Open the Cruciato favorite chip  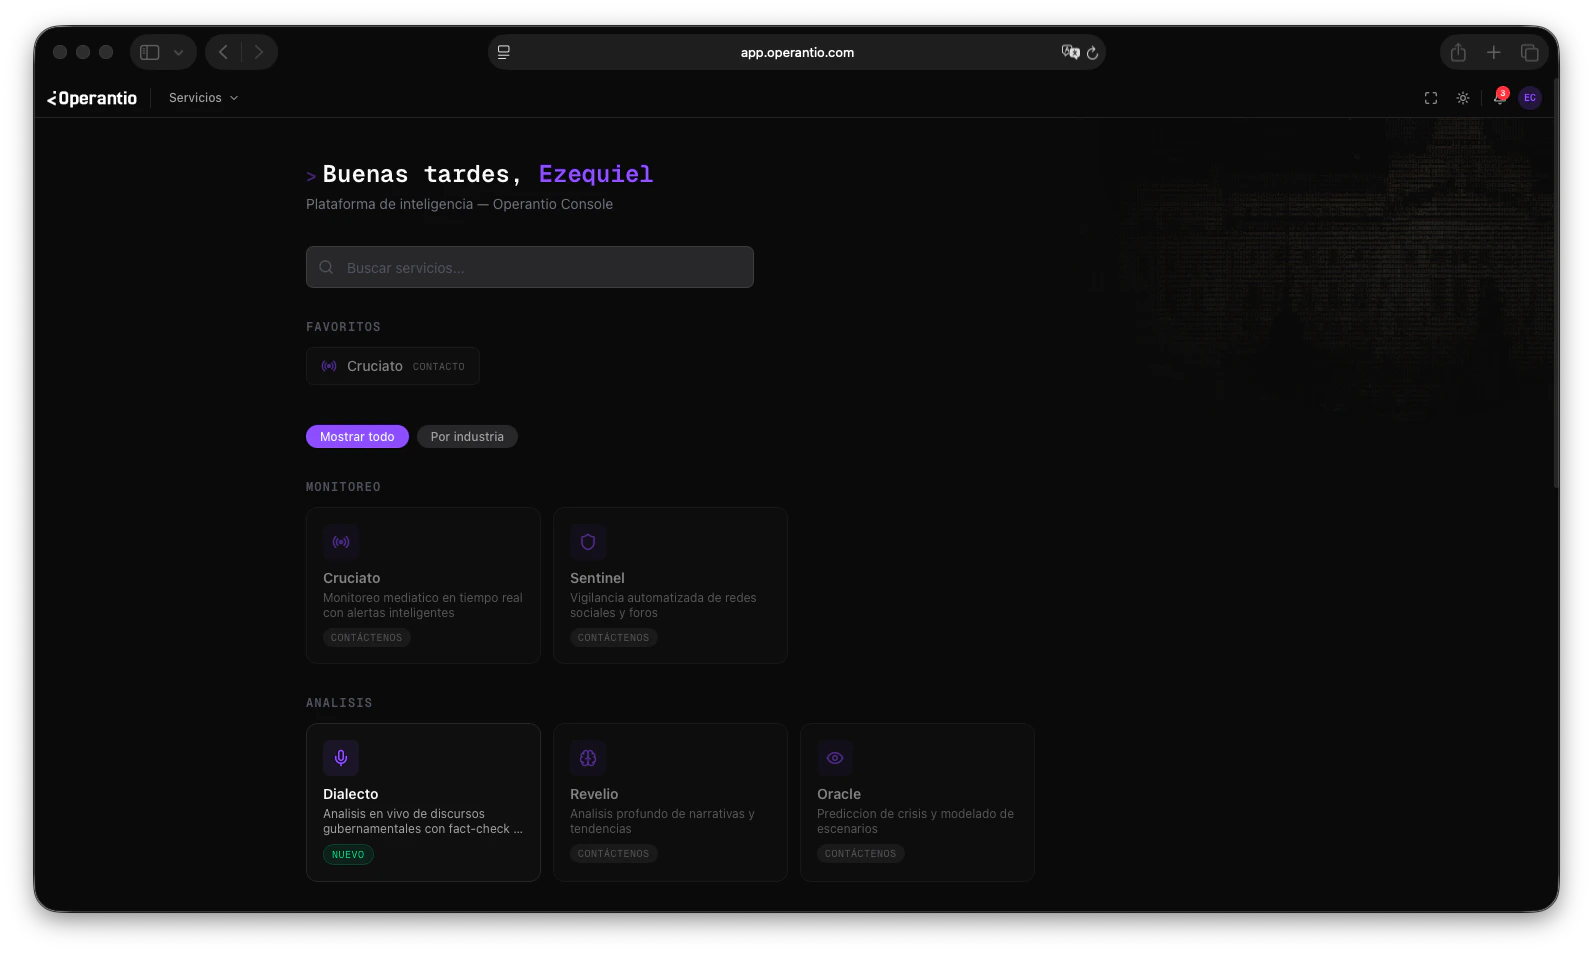pos(393,366)
